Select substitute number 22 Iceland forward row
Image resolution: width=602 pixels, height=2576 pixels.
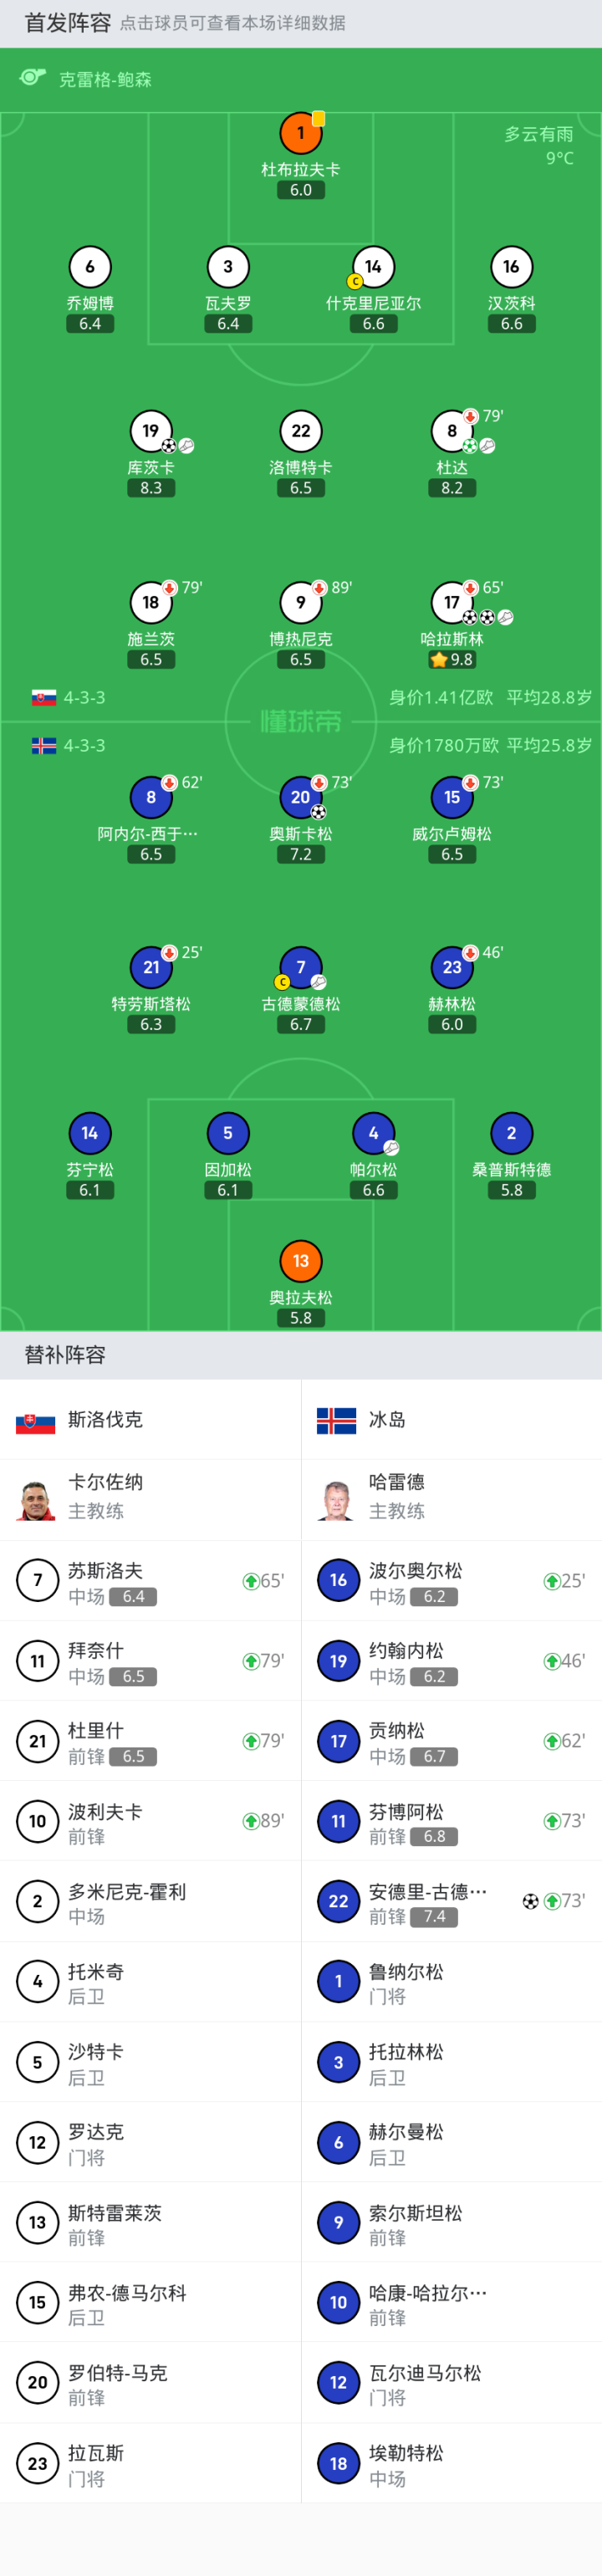[451, 1901]
